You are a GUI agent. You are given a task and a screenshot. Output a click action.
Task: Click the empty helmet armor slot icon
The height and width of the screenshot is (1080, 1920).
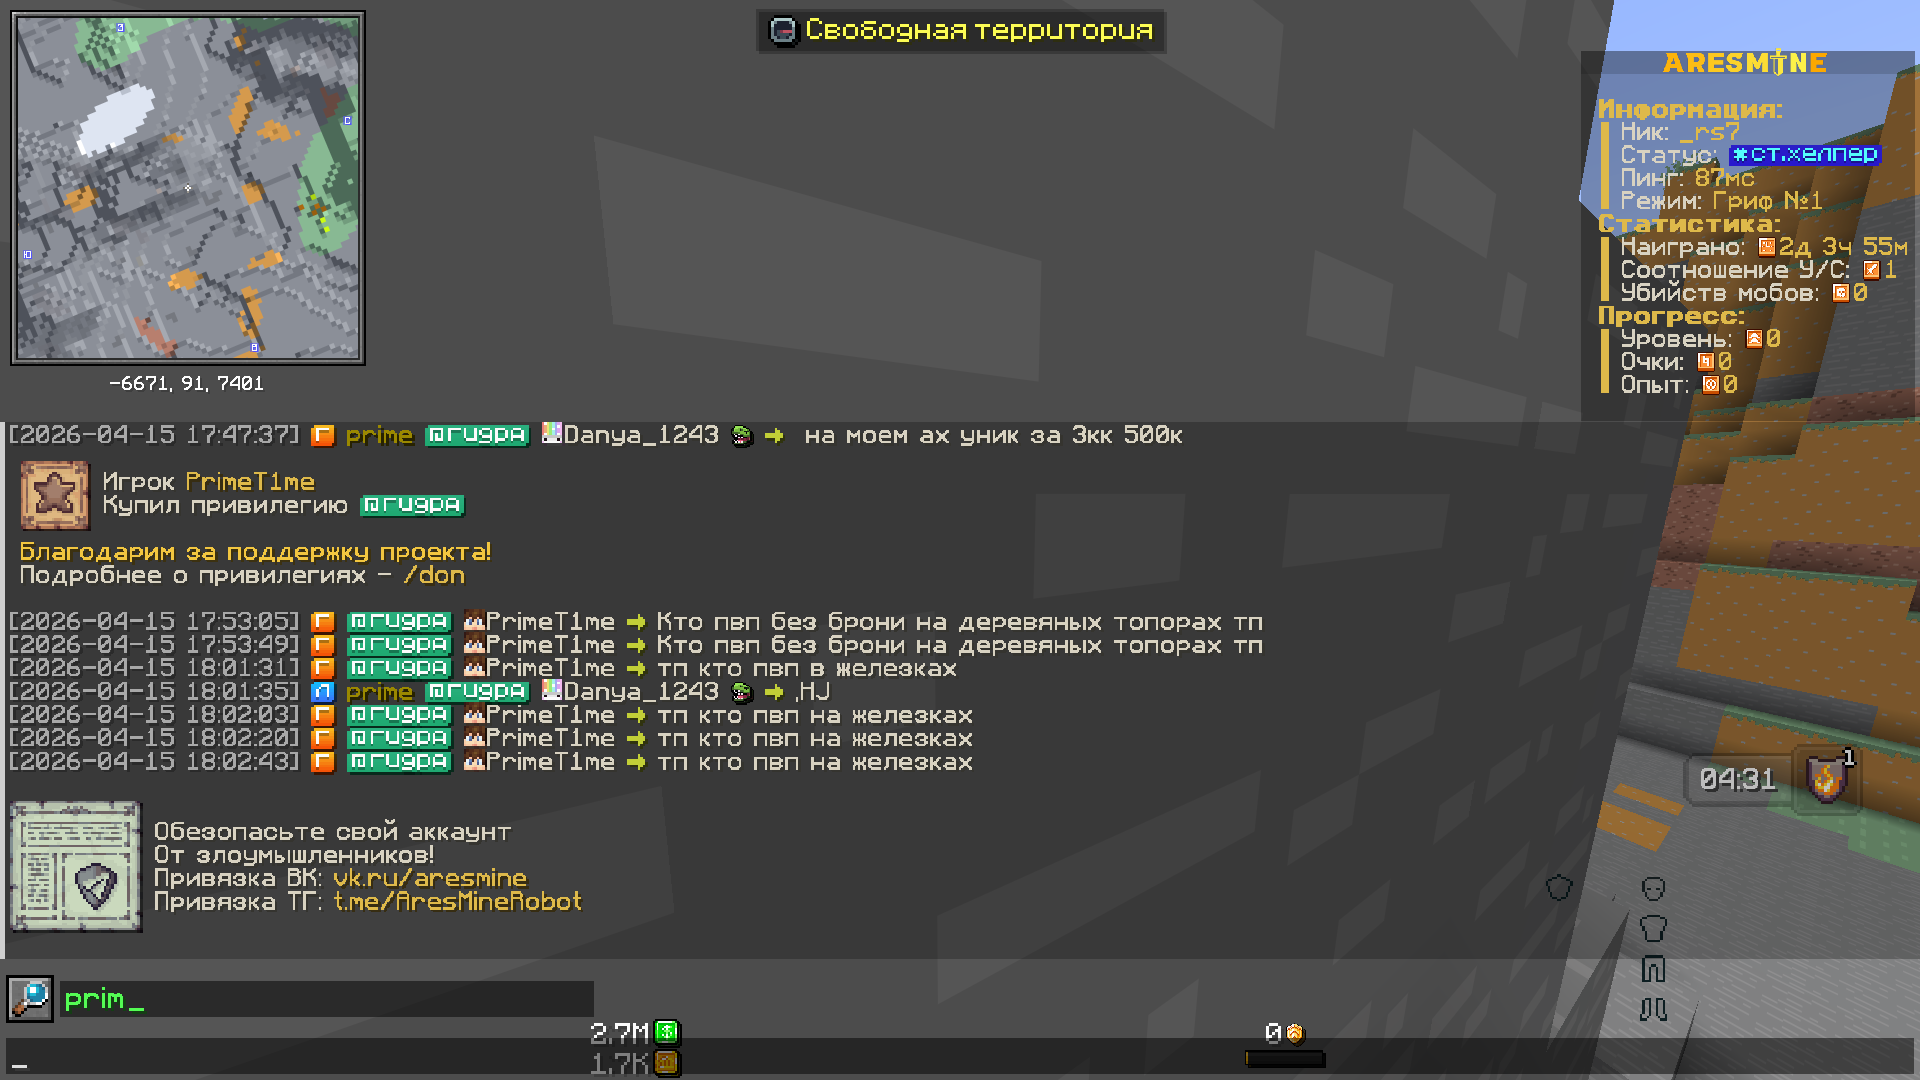[x=1653, y=888]
